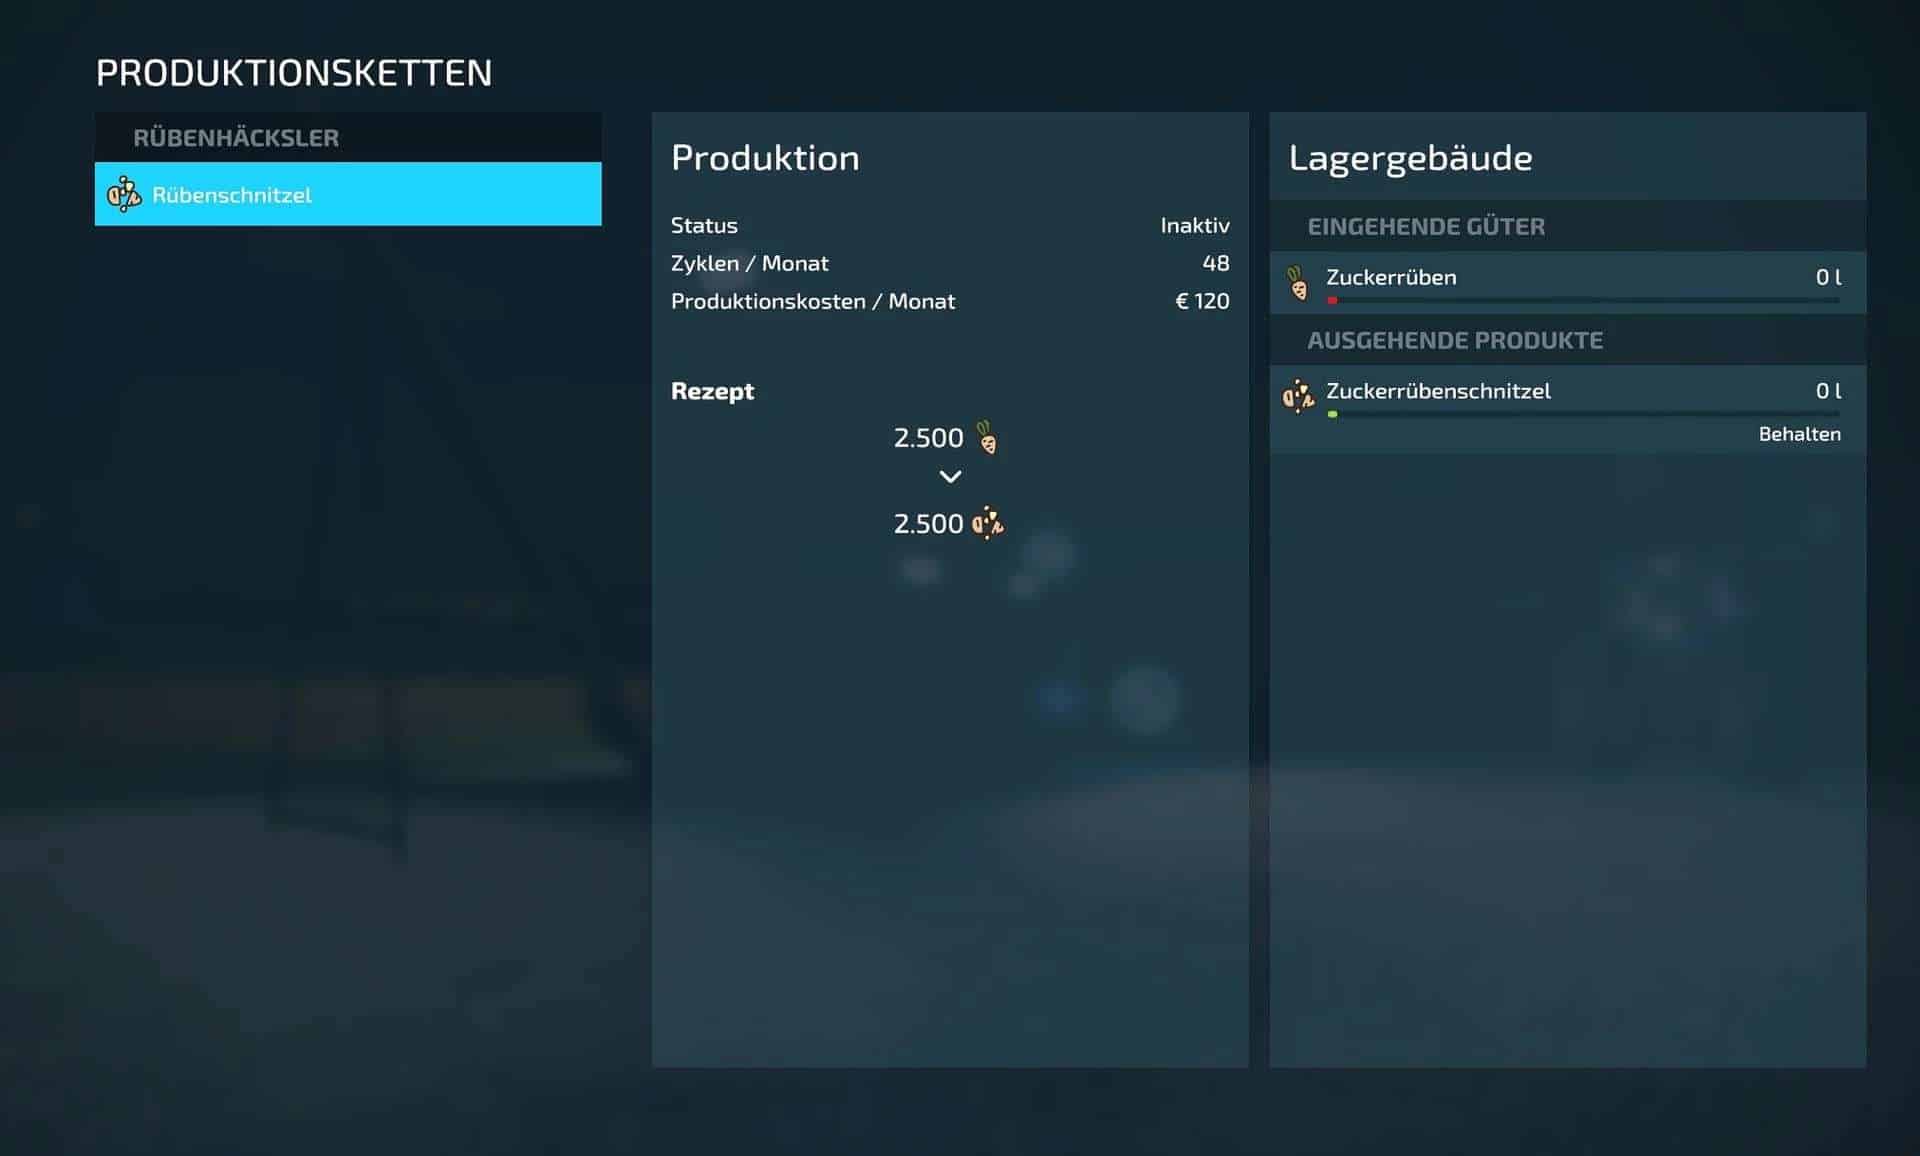Click the Zuckerrüben beet icon in incoming goods
The image size is (1920, 1156).
click(1298, 283)
